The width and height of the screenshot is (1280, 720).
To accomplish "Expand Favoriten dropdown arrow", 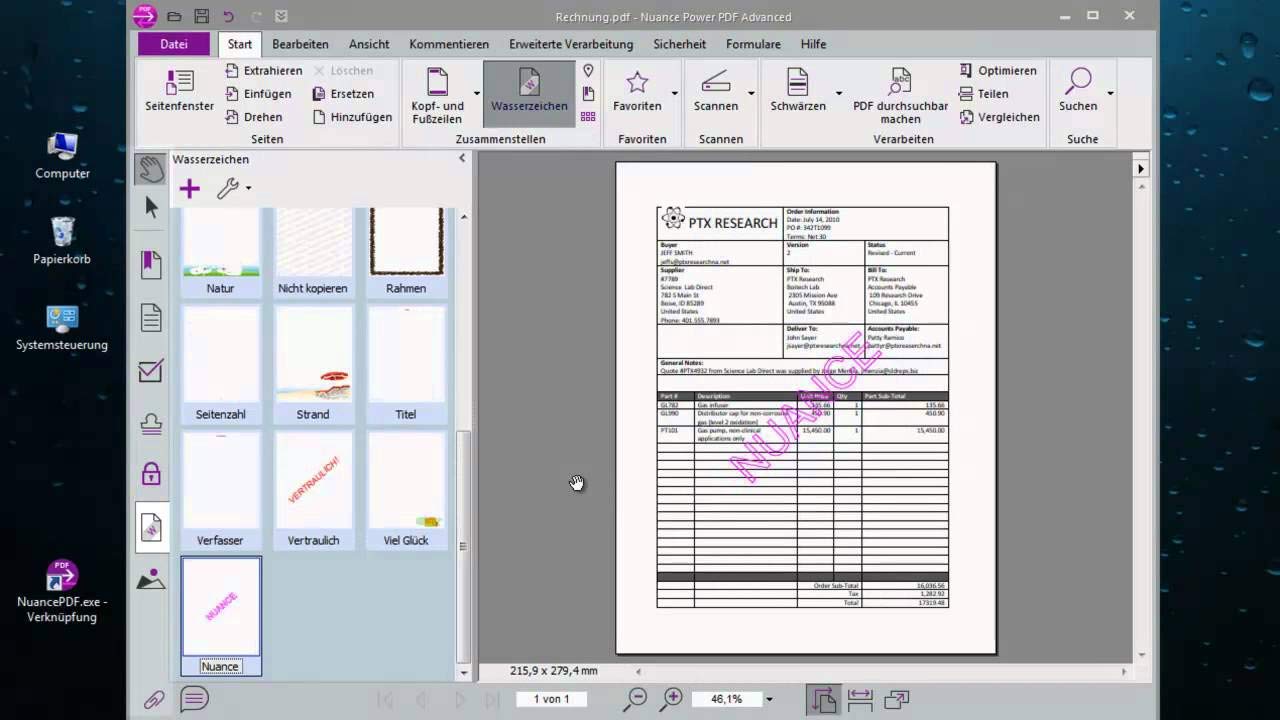I will [675, 94].
